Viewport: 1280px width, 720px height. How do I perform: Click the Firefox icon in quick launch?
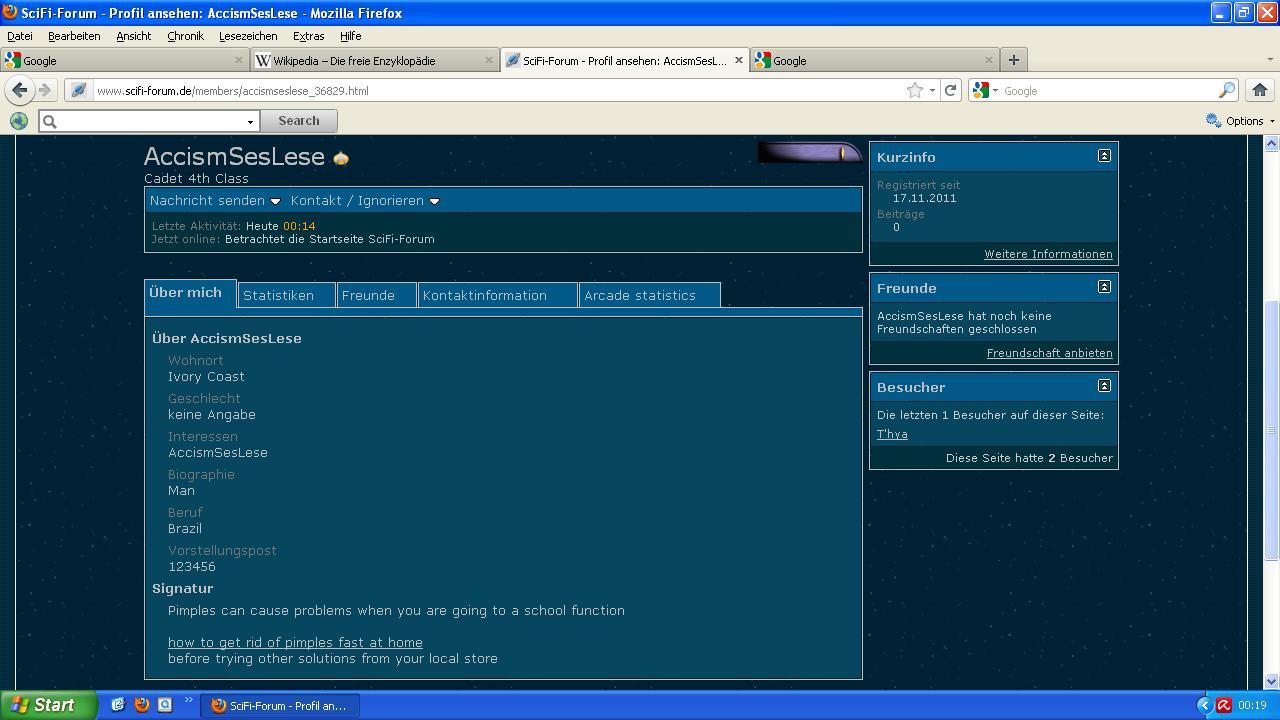coord(141,705)
